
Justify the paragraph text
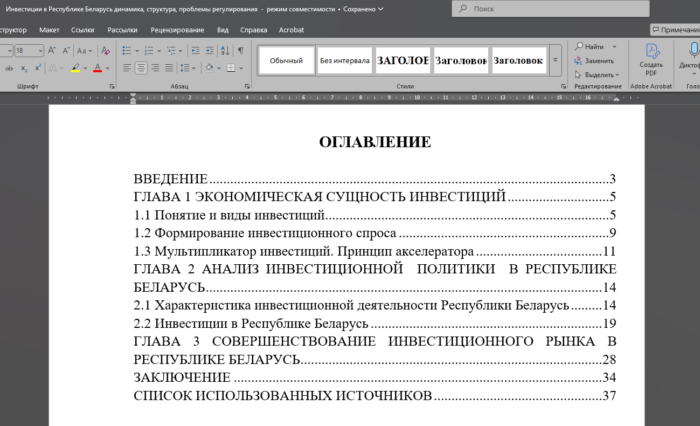169,68
